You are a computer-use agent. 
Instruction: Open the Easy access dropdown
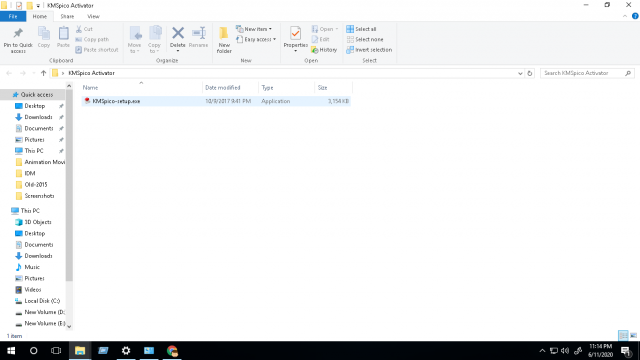coord(256,40)
